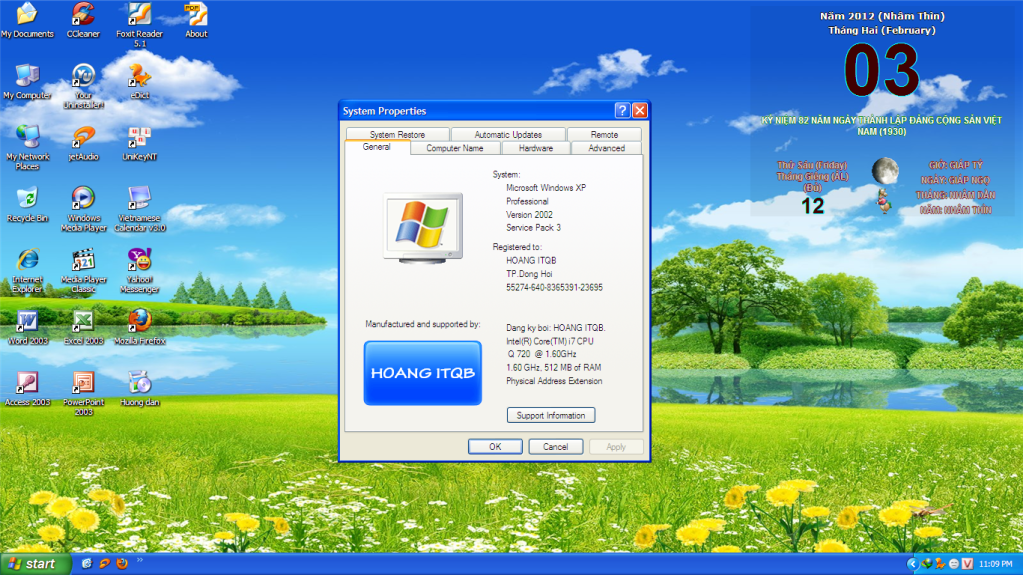
Task: Click the moon phase icon on calendar
Action: (885, 171)
